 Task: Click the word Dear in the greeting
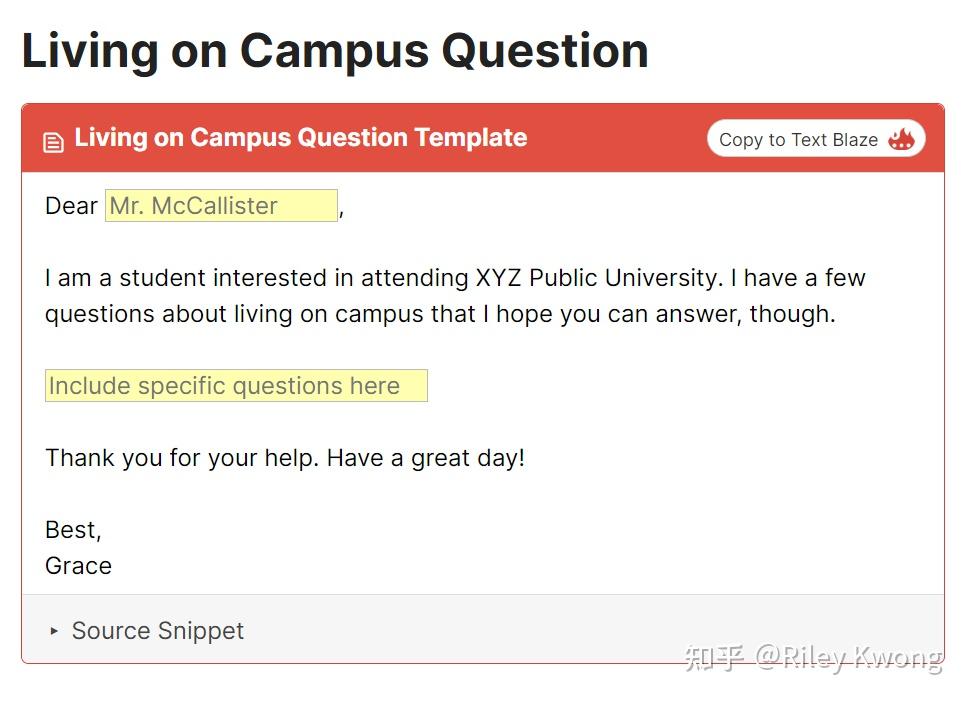tap(71, 206)
